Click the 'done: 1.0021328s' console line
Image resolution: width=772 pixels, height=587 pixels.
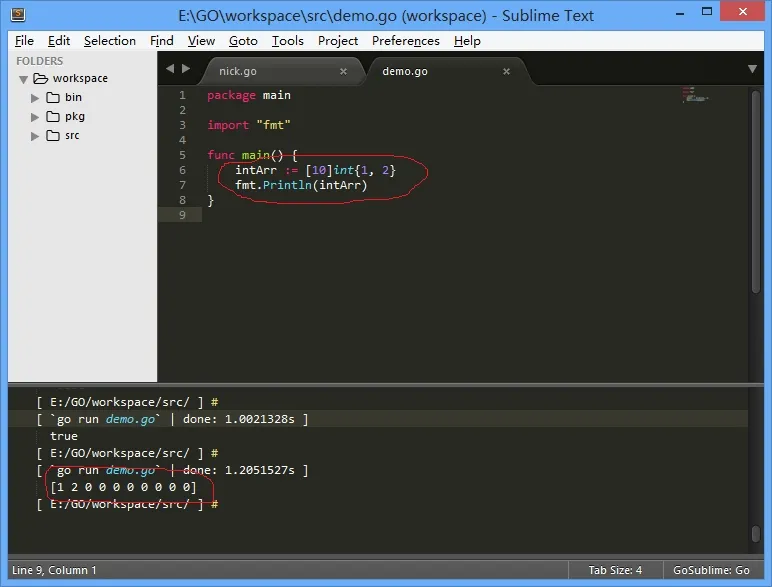coord(172,420)
